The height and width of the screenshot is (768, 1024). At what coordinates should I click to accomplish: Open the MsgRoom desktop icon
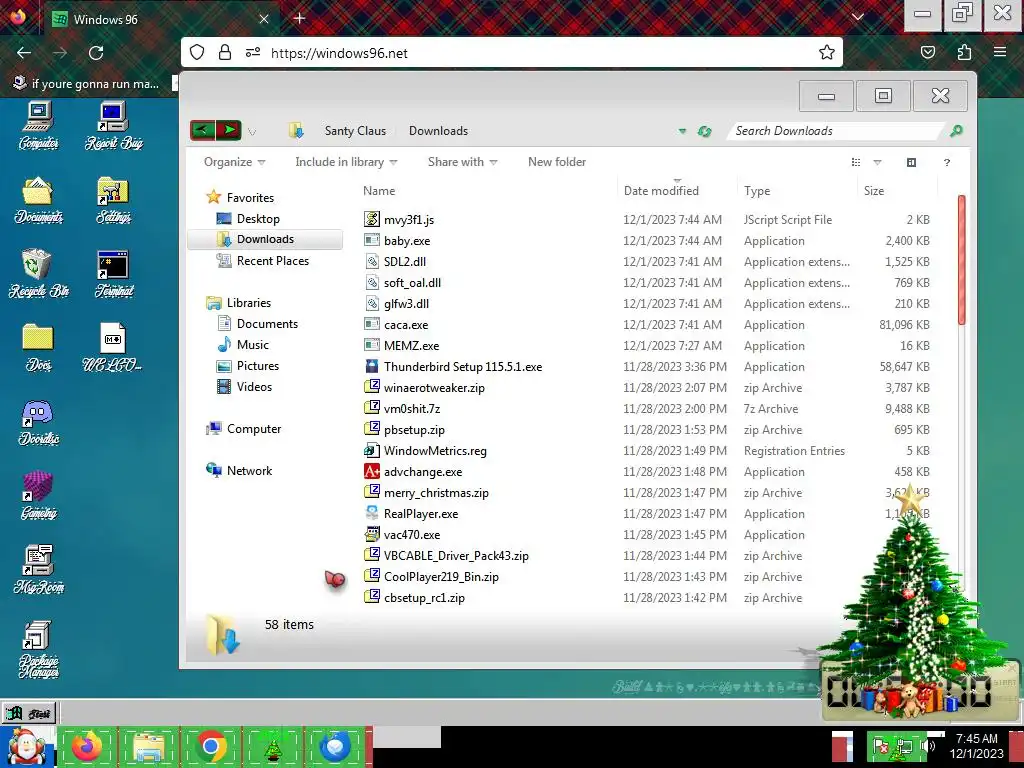tap(38, 569)
